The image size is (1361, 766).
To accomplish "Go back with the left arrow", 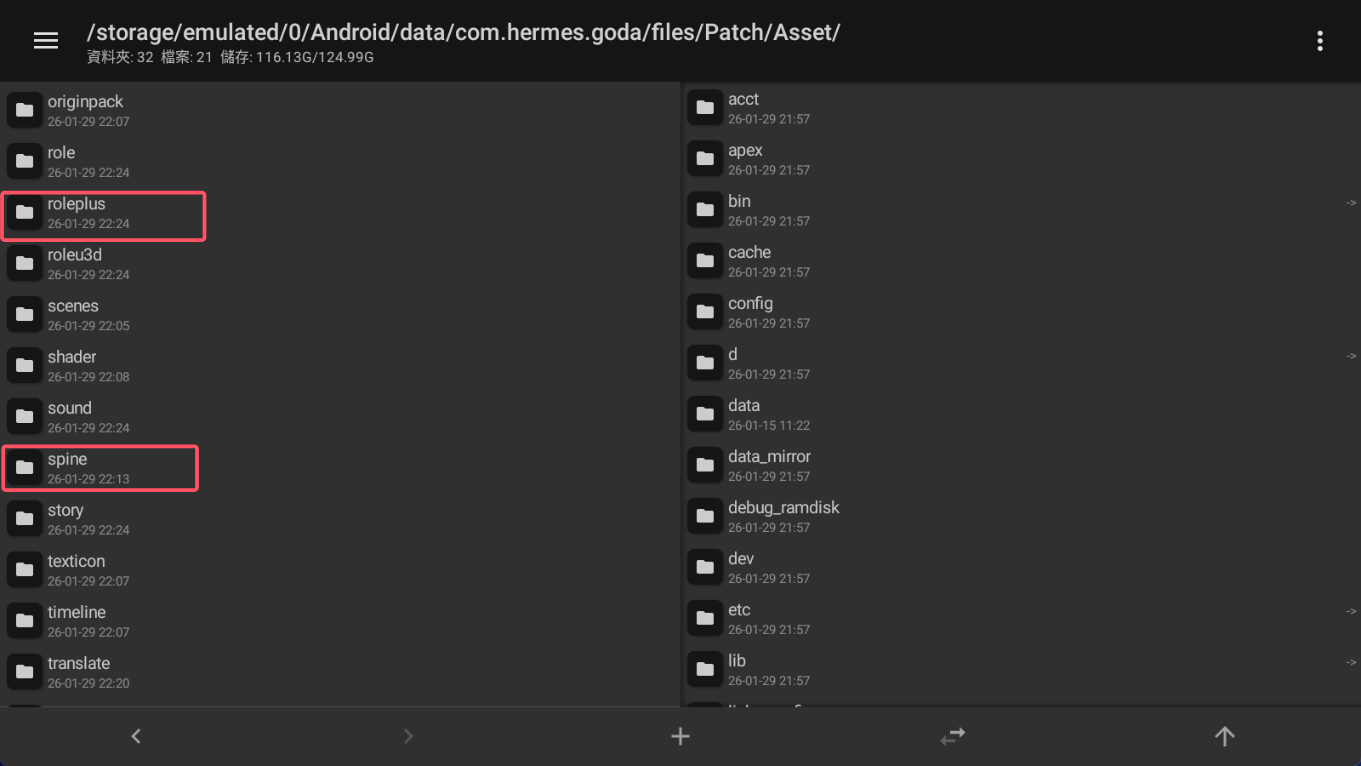I will pos(136,736).
